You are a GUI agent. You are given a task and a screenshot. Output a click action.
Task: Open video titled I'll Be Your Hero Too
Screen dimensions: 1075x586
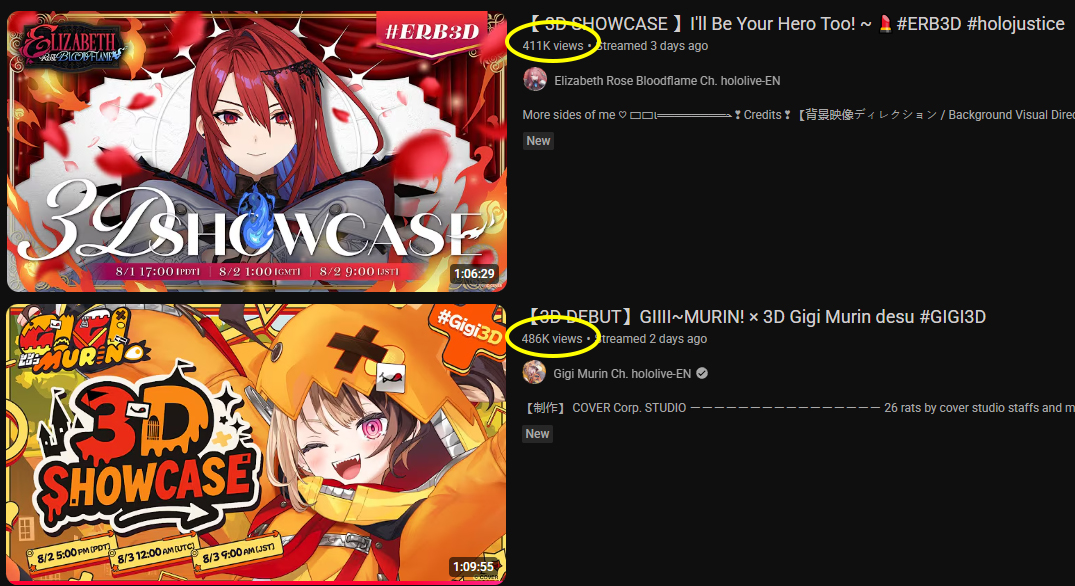pos(796,24)
